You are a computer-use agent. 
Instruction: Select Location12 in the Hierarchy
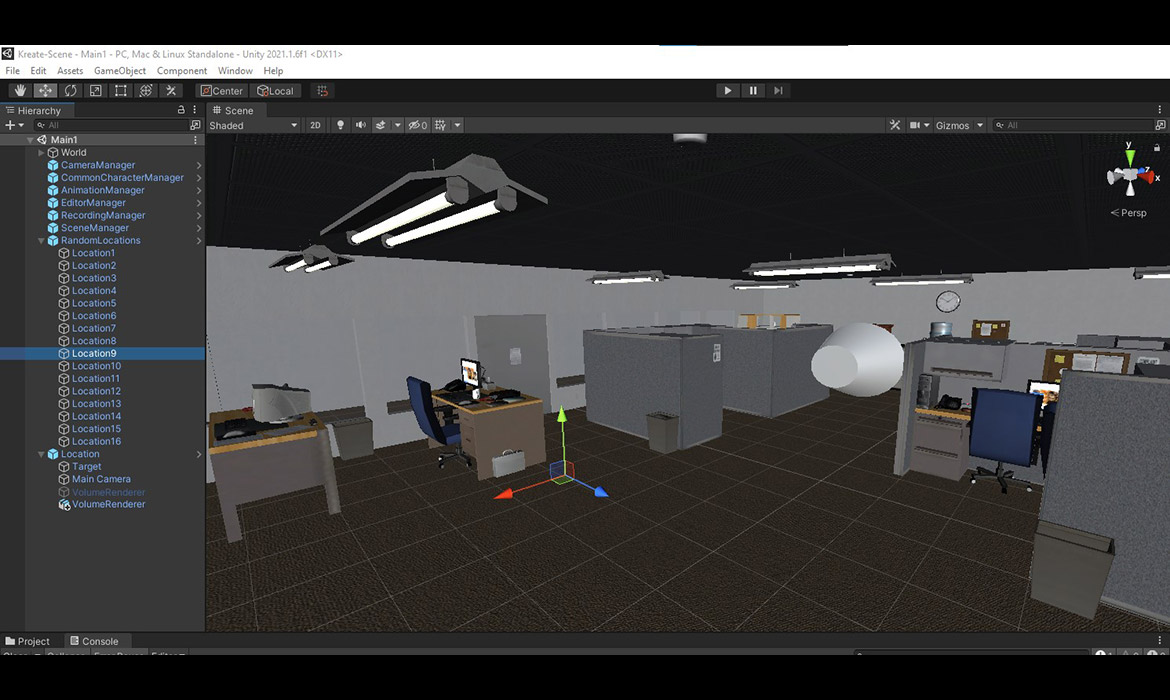(x=96, y=391)
